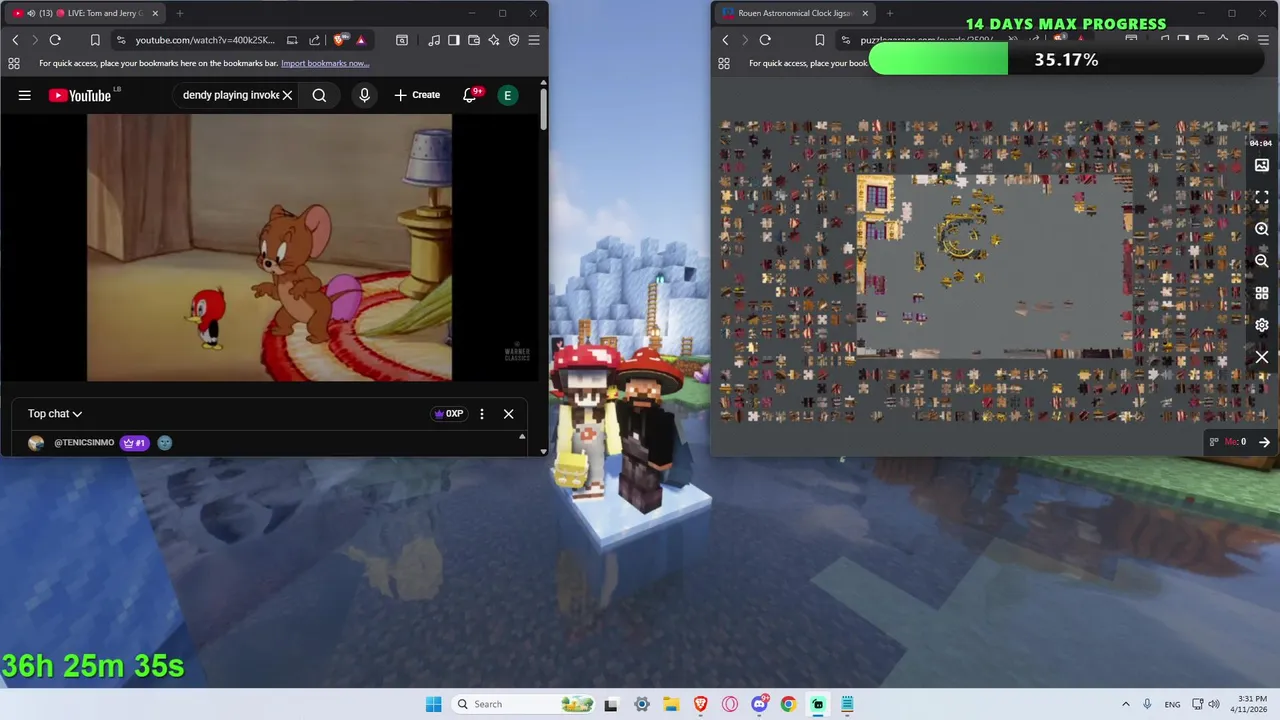Screen dimensions: 1280x720
Task: Toggle sidebar panel in YouTube browser
Action: (454, 40)
